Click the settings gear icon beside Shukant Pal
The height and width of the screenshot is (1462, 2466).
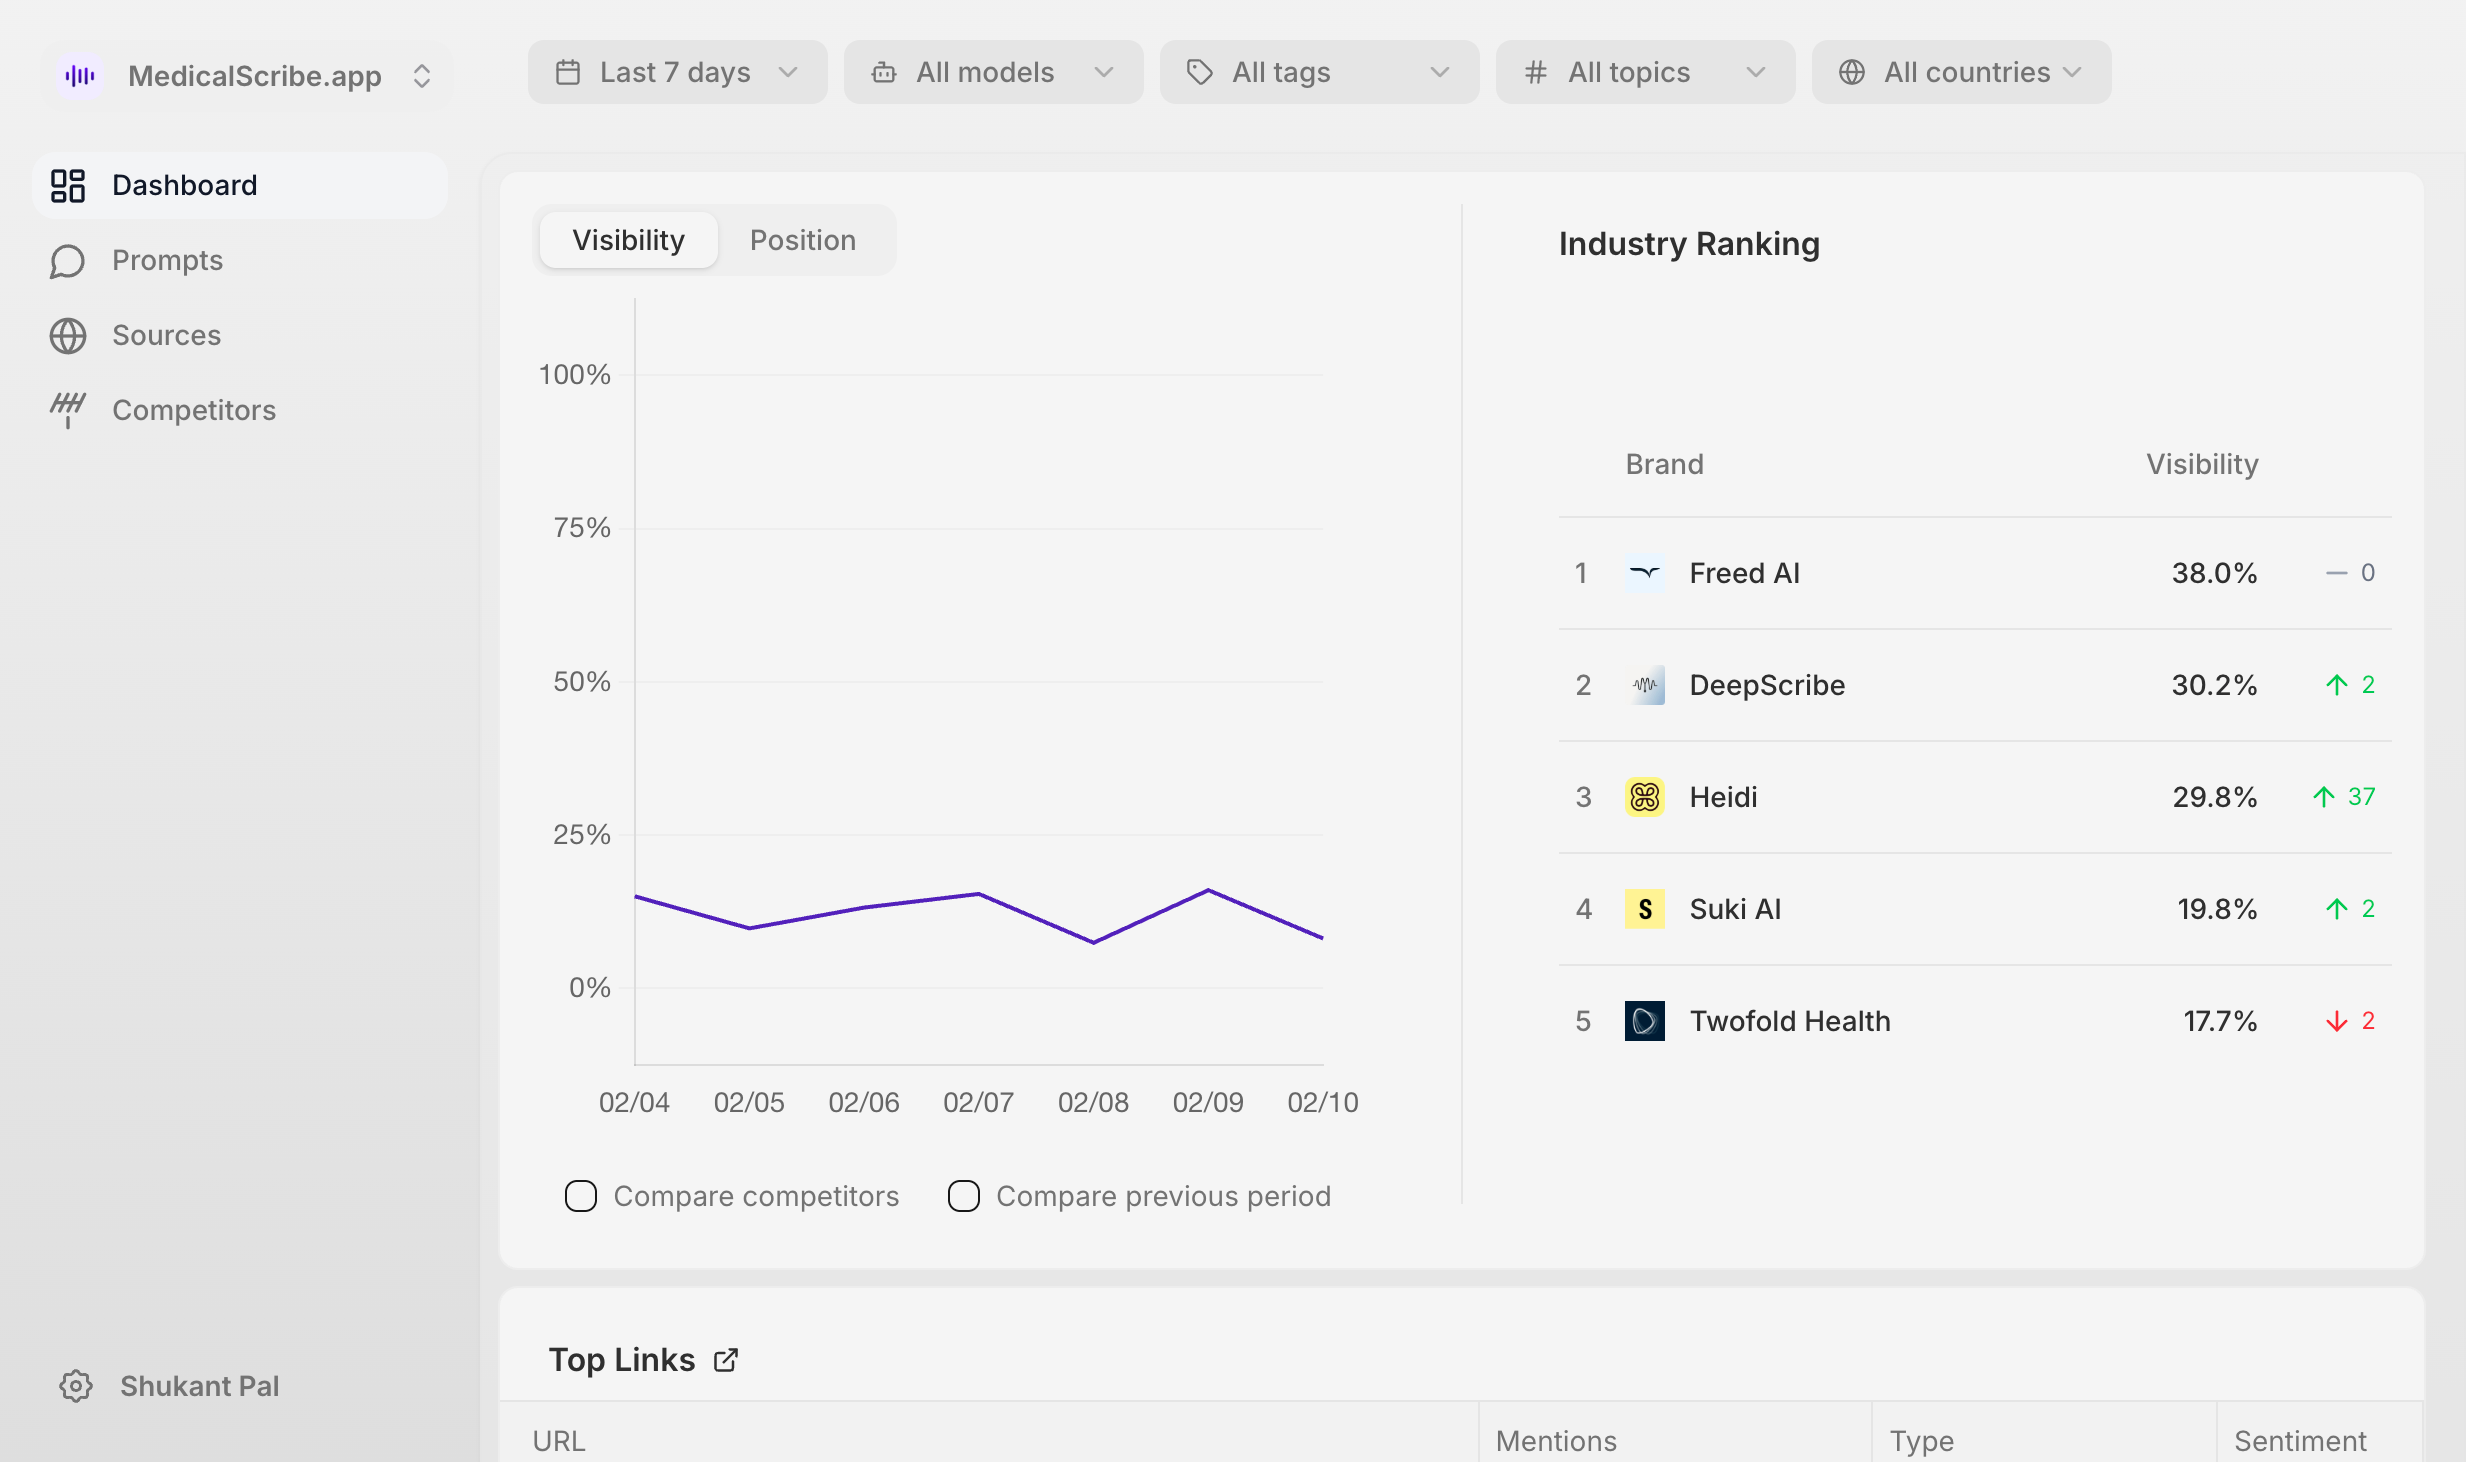tap(76, 1386)
